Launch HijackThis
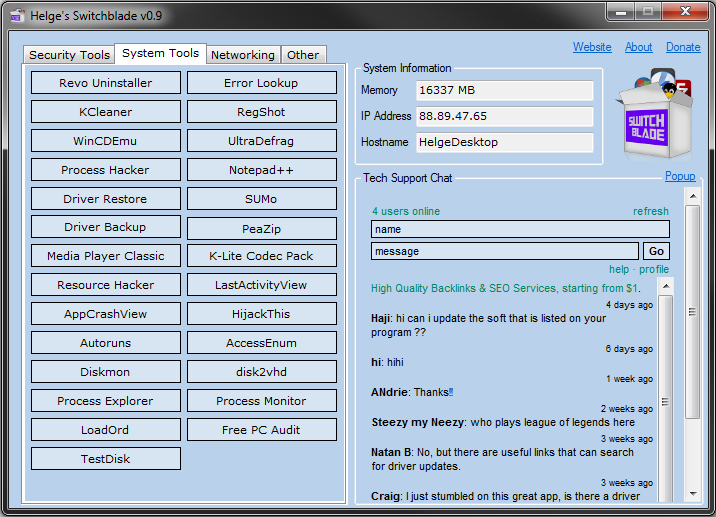This screenshot has width=716, height=517. point(261,314)
